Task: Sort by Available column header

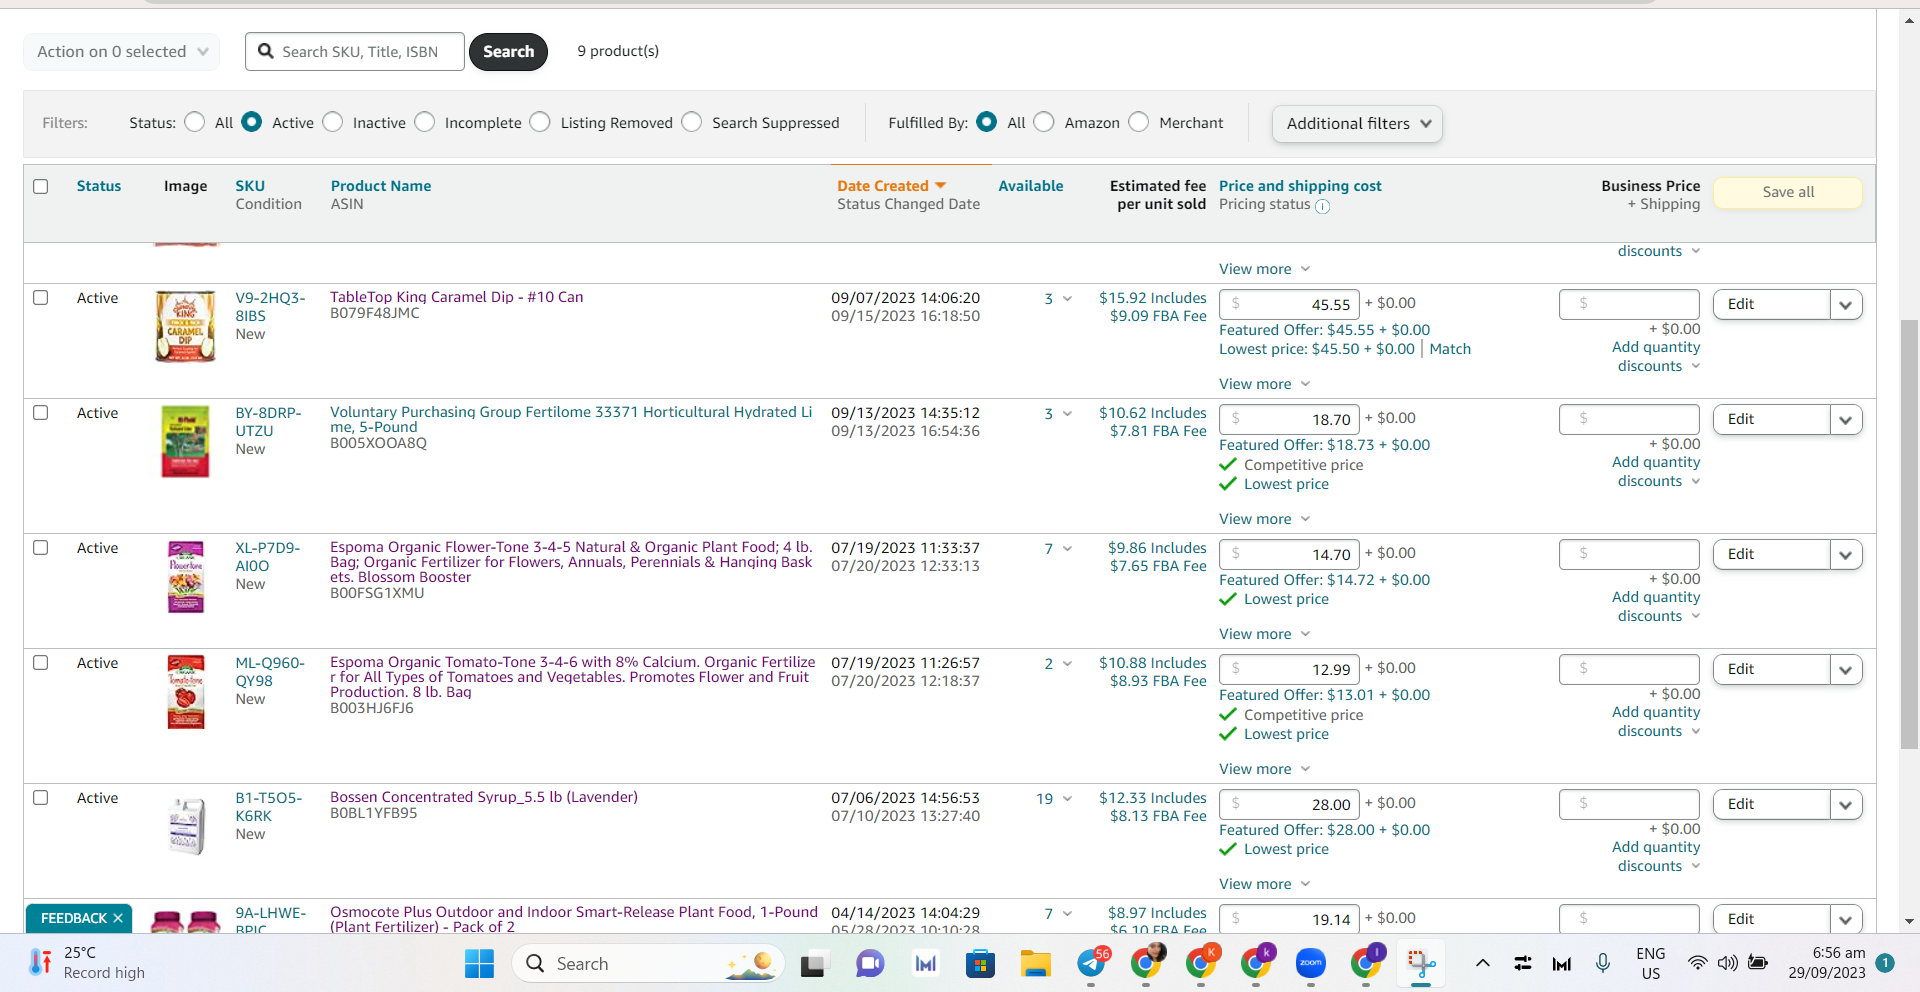Action: tap(1031, 186)
